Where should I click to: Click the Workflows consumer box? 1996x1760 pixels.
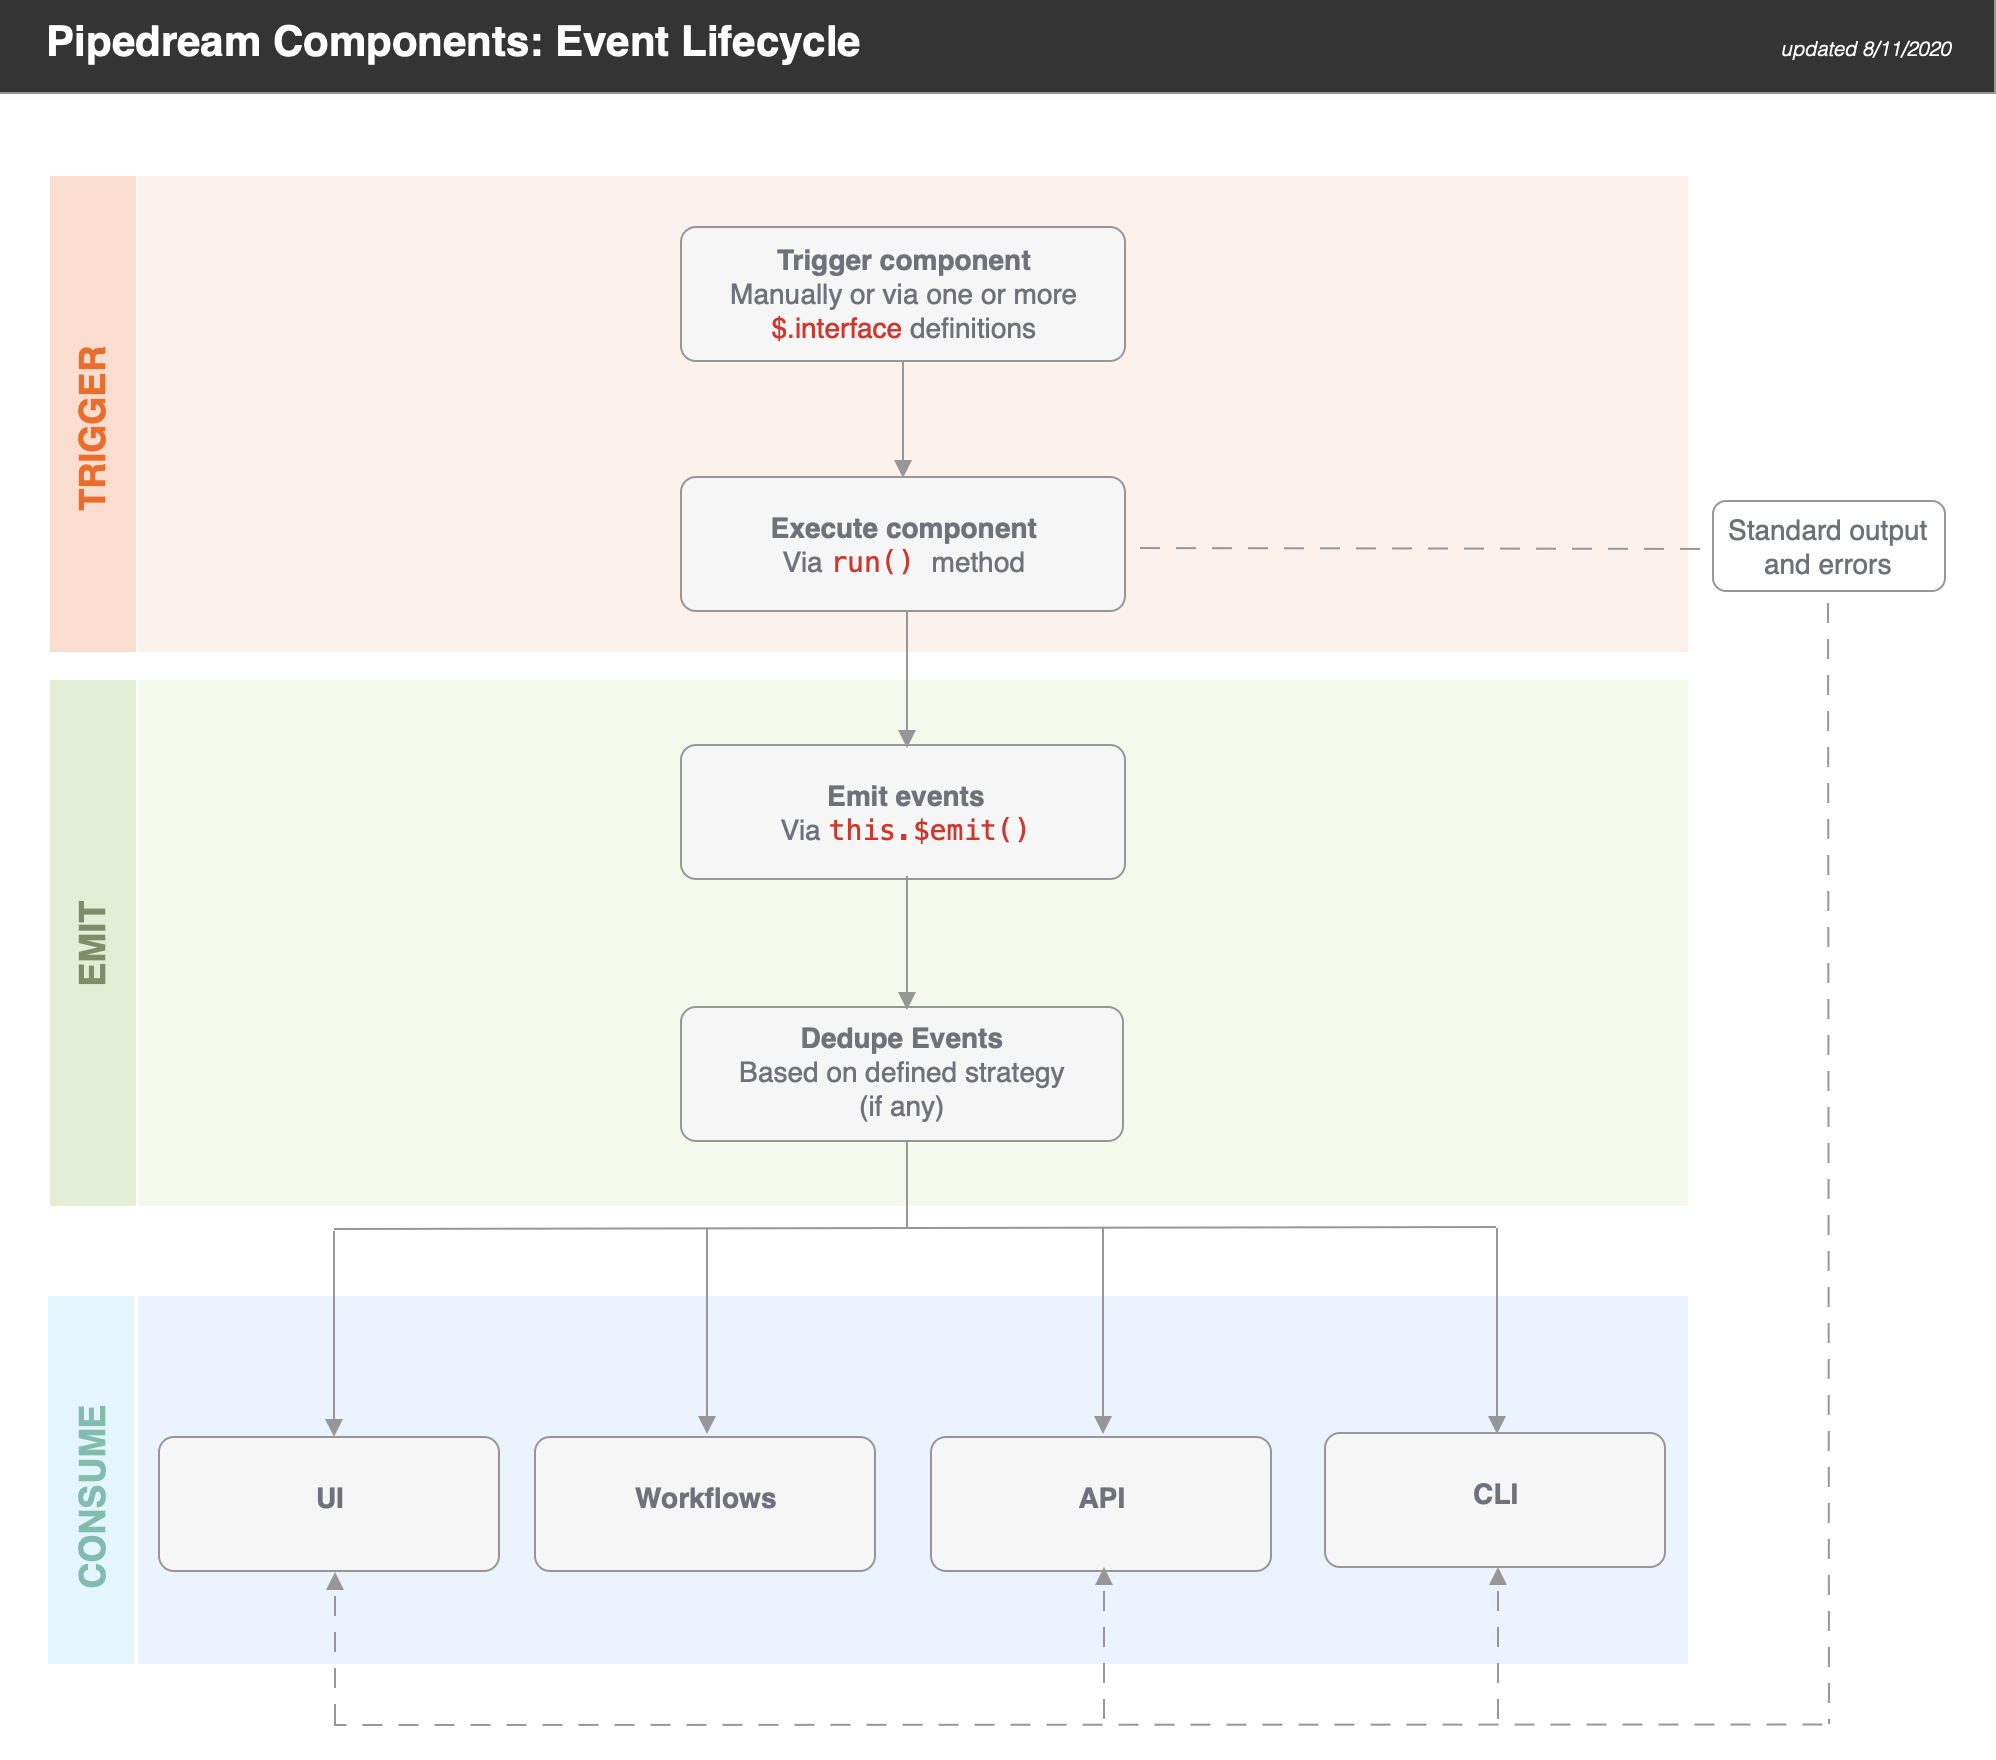point(705,1503)
